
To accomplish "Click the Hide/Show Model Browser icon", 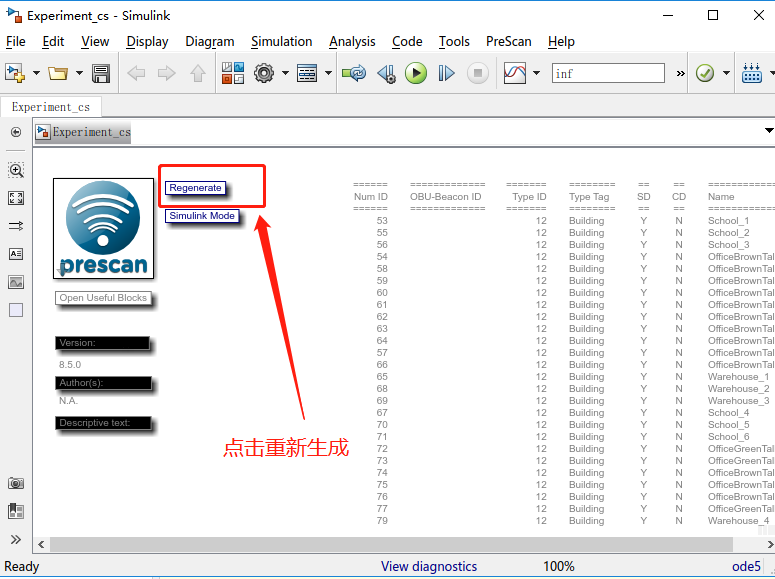I will 16,132.
